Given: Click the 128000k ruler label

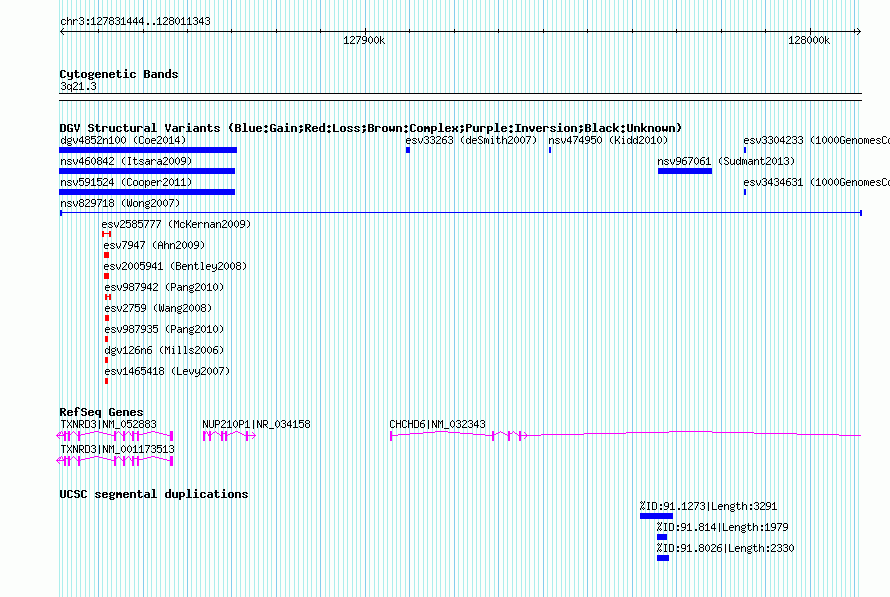Looking at the screenshot, I should 809,40.
